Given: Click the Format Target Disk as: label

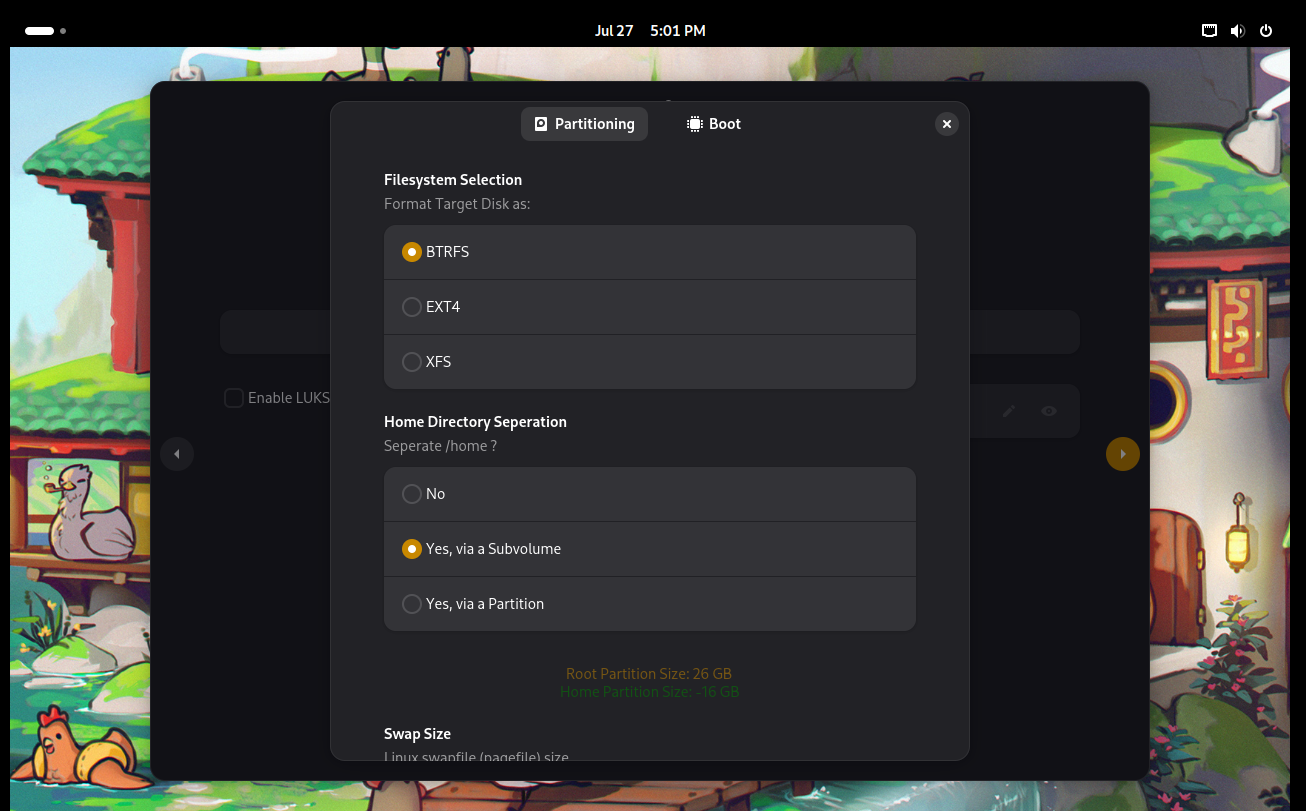Looking at the screenshot, I should pos(457,204).
